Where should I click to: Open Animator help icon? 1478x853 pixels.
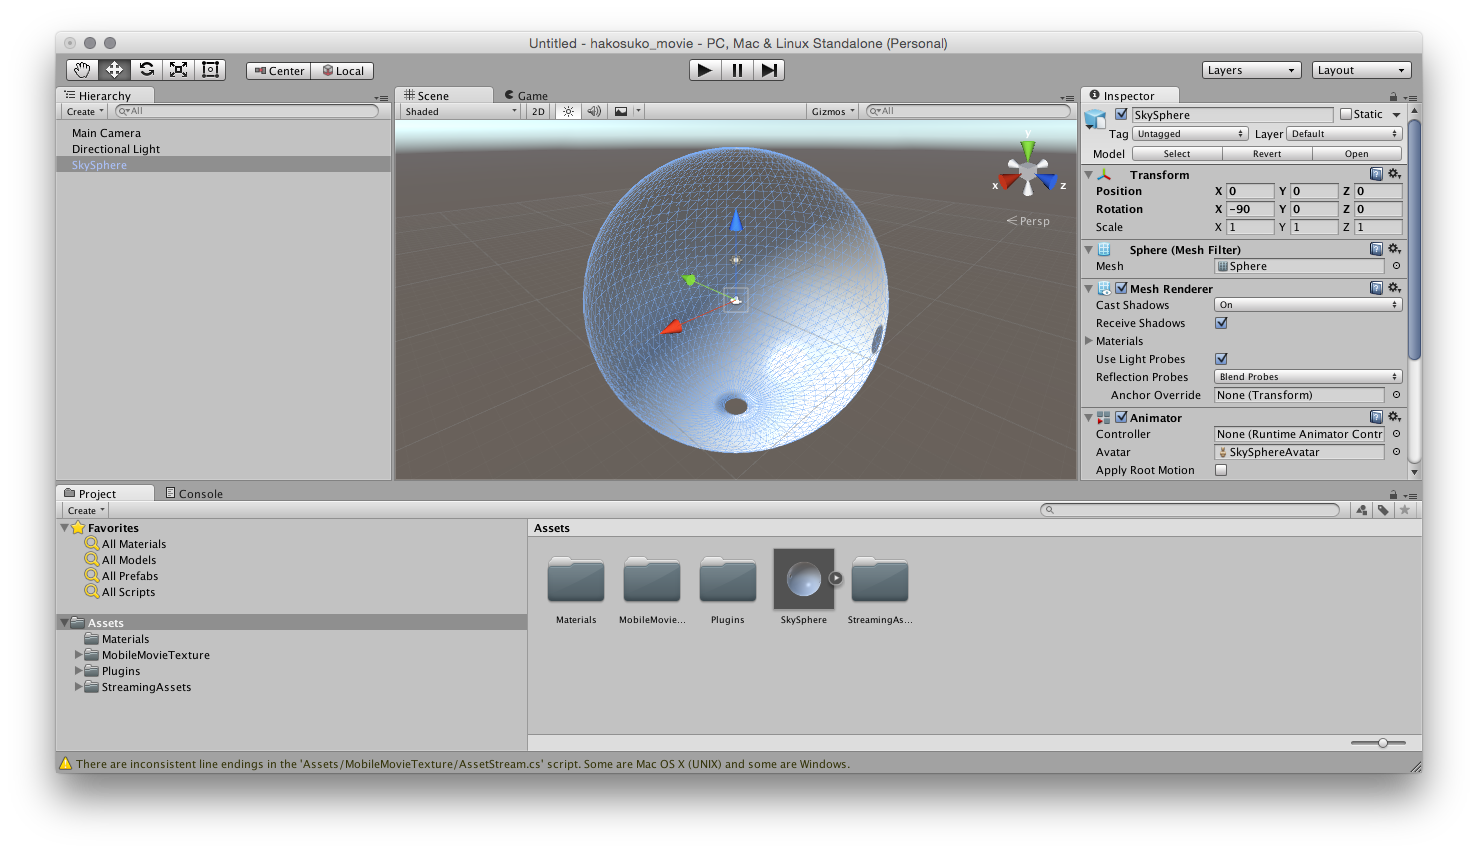(1377, 417)
